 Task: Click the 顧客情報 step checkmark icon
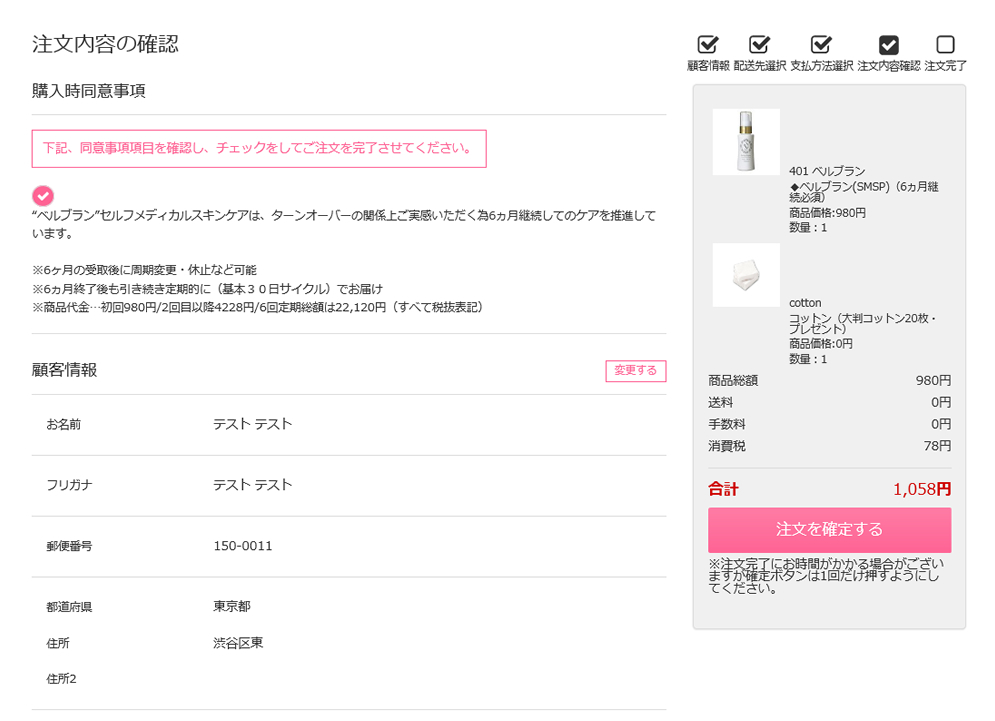pyautogui.click(x=708, y=44)
